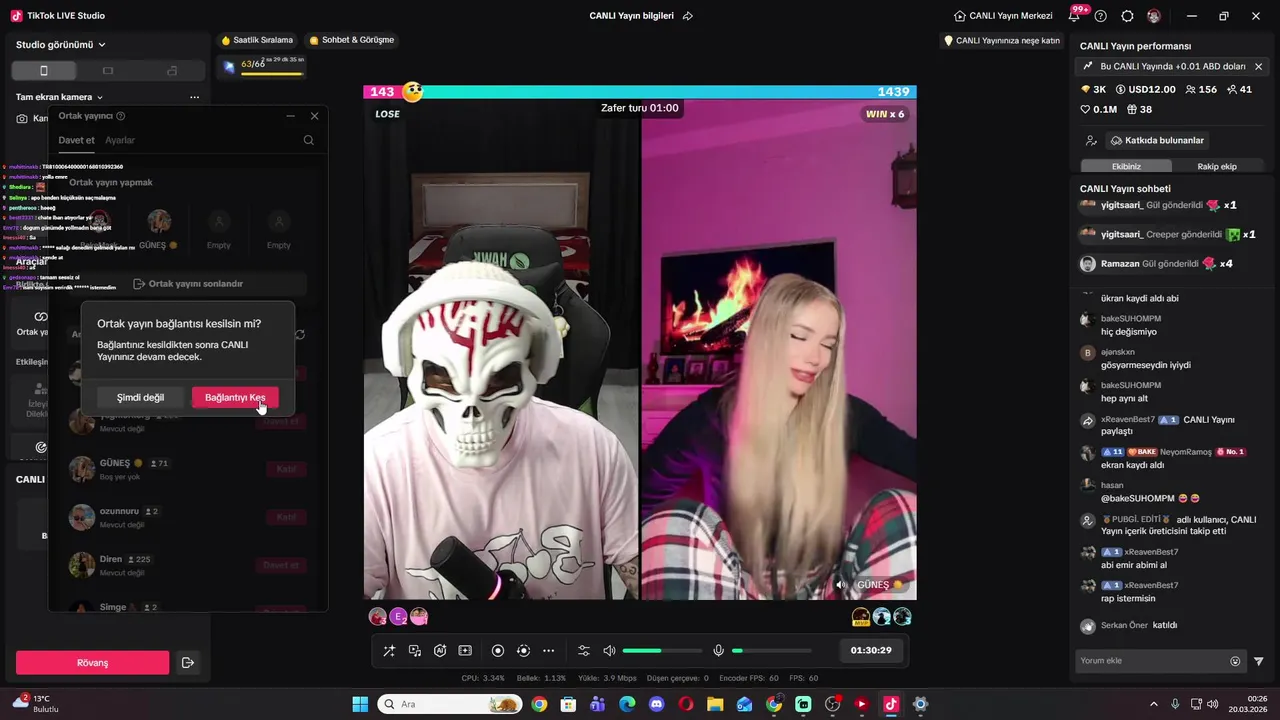
Task: Open OBS Studio from the taskbar
Action: [832, 704]
